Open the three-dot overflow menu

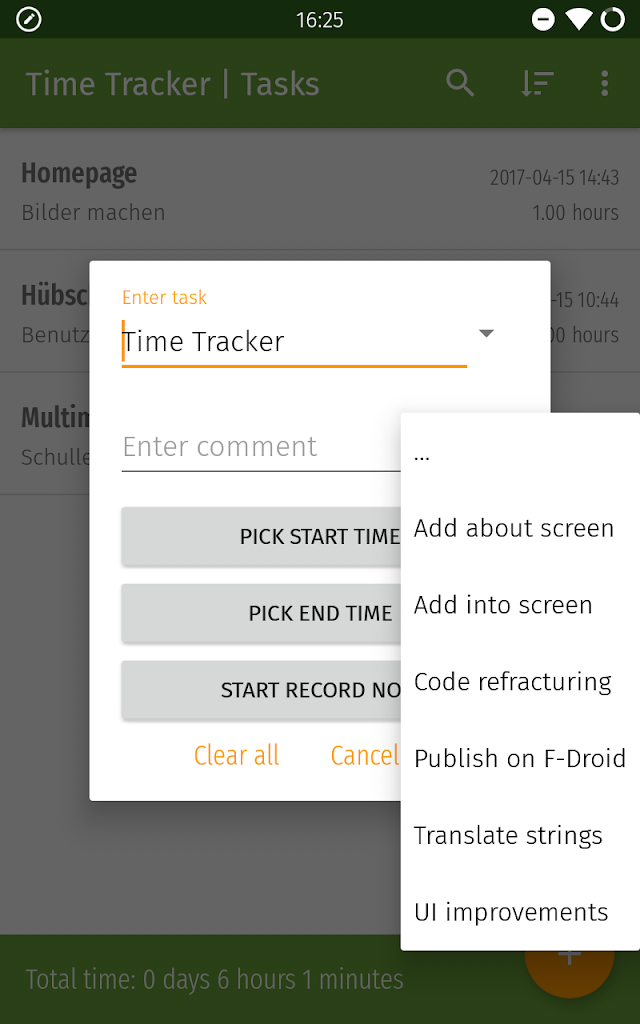(x=604, y=83)
